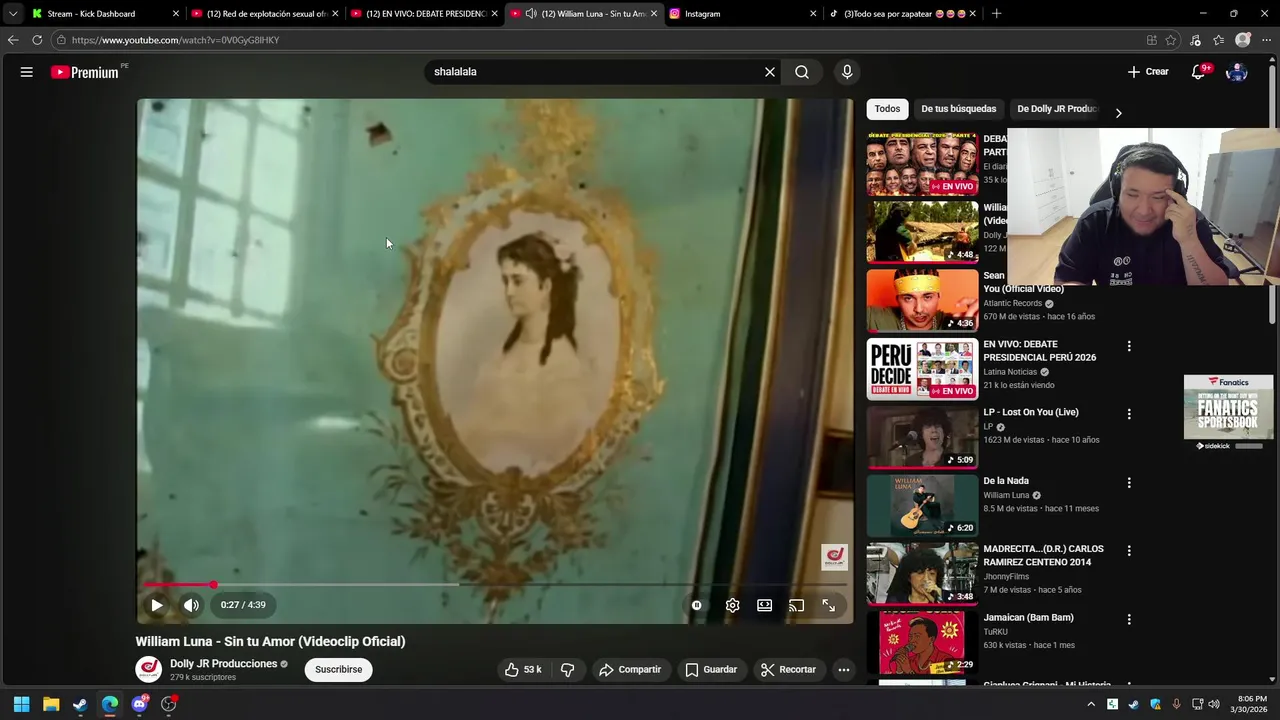Open browser settings and more menu

[x=1267, y=40]
